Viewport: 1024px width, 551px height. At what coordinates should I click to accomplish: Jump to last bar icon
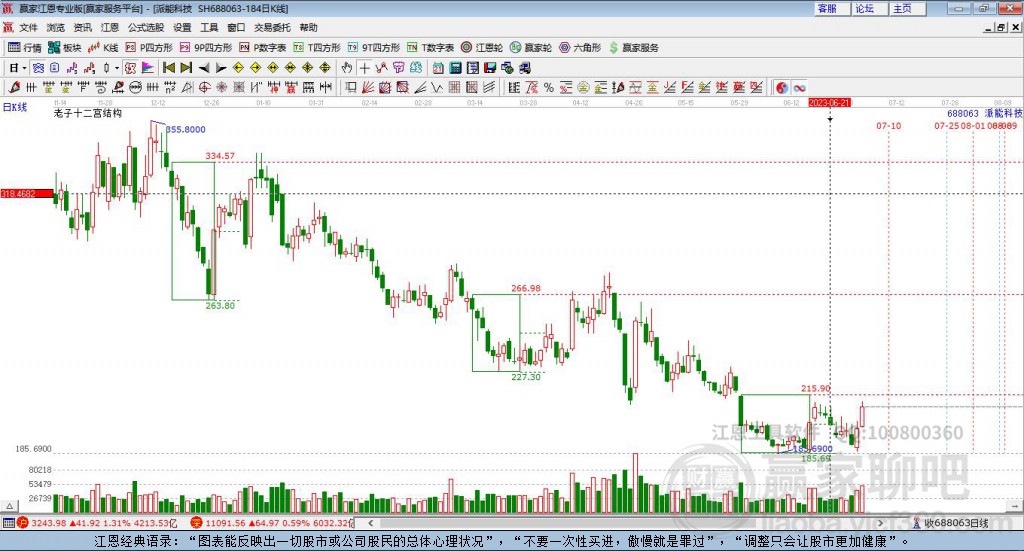point(186,68)
